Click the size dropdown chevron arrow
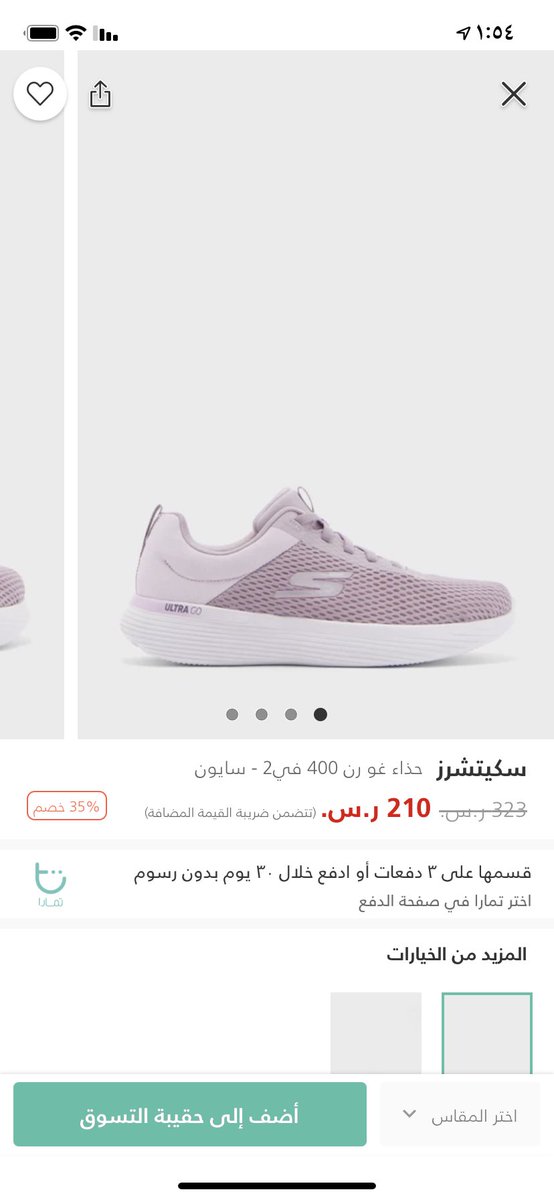The image size is (554, 1200). click(x=408, y=1114)
